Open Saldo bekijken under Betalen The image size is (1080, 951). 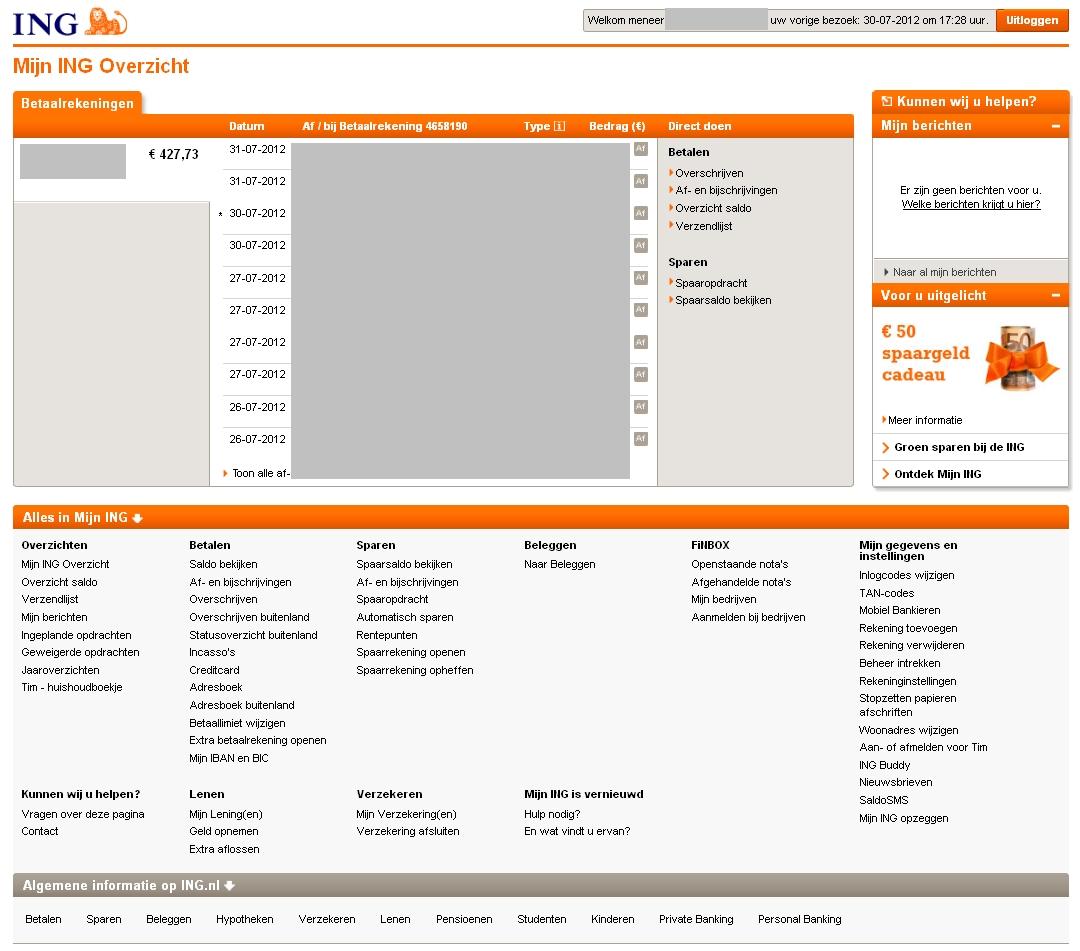pos(223,564)
